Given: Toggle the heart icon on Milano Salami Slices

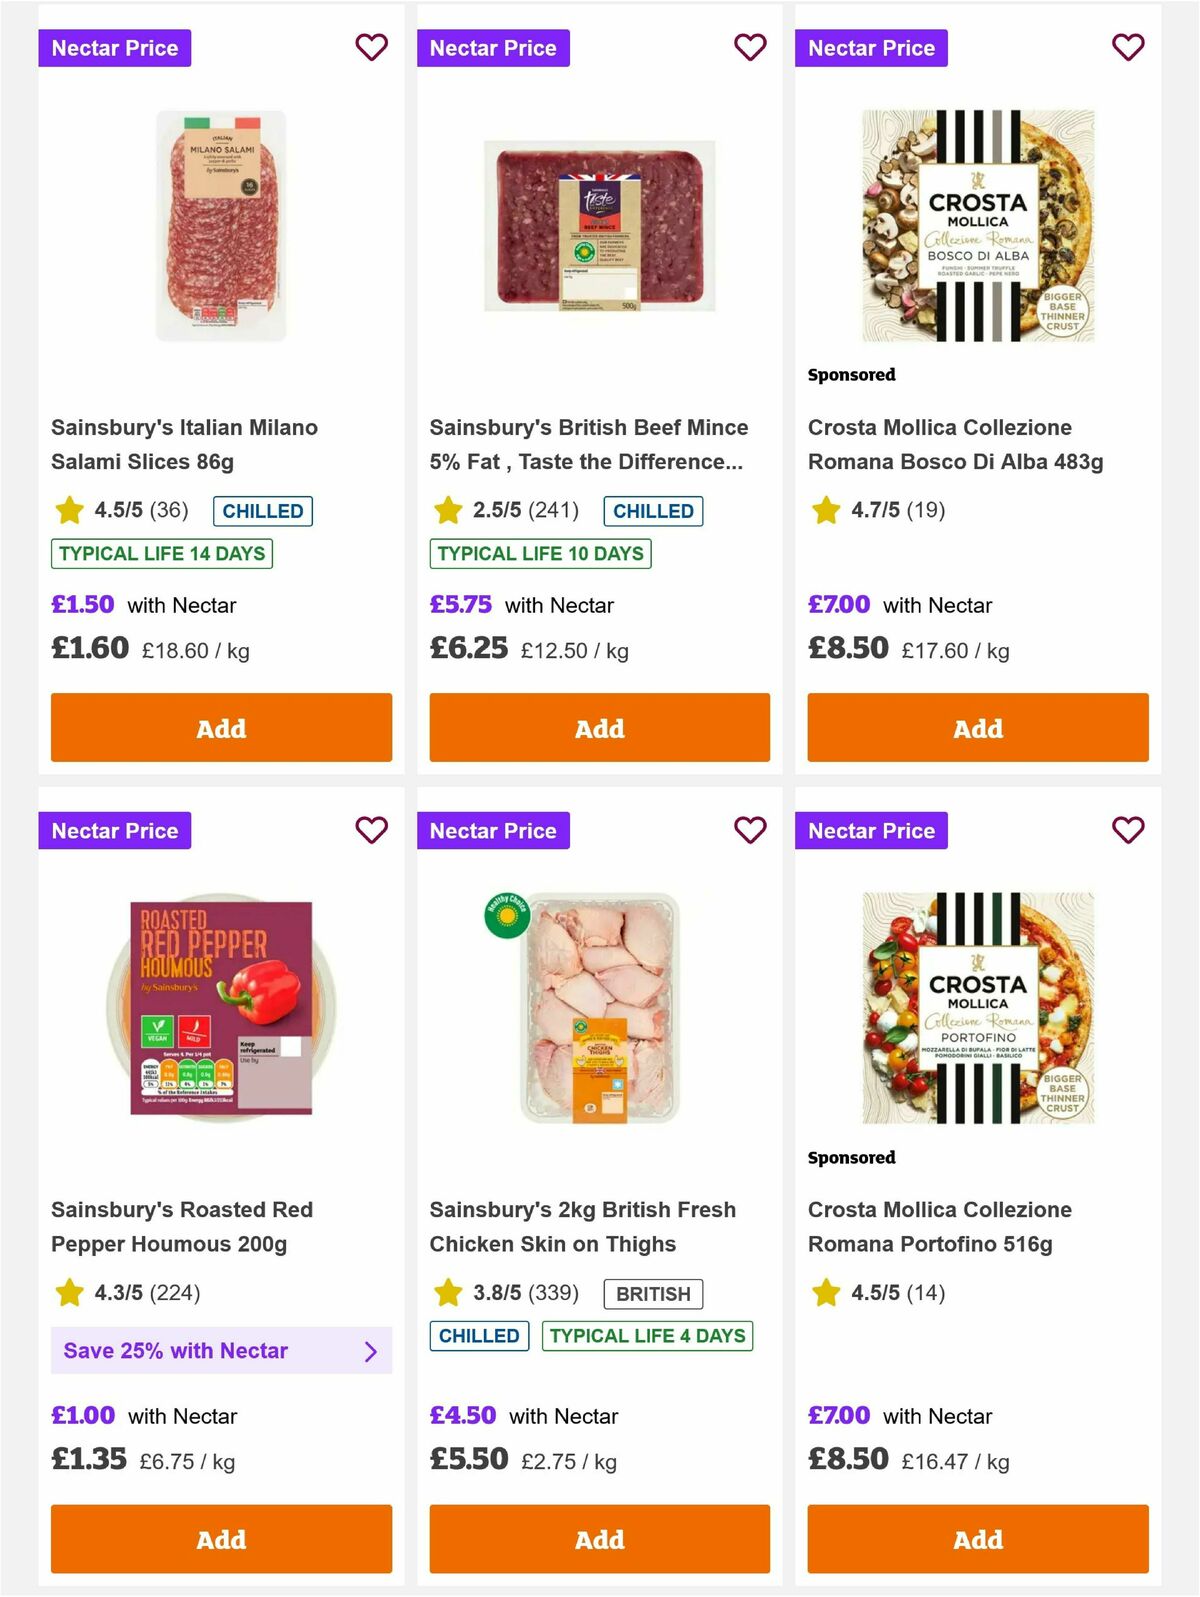Looking at the screenshot, I should (372, 47).
